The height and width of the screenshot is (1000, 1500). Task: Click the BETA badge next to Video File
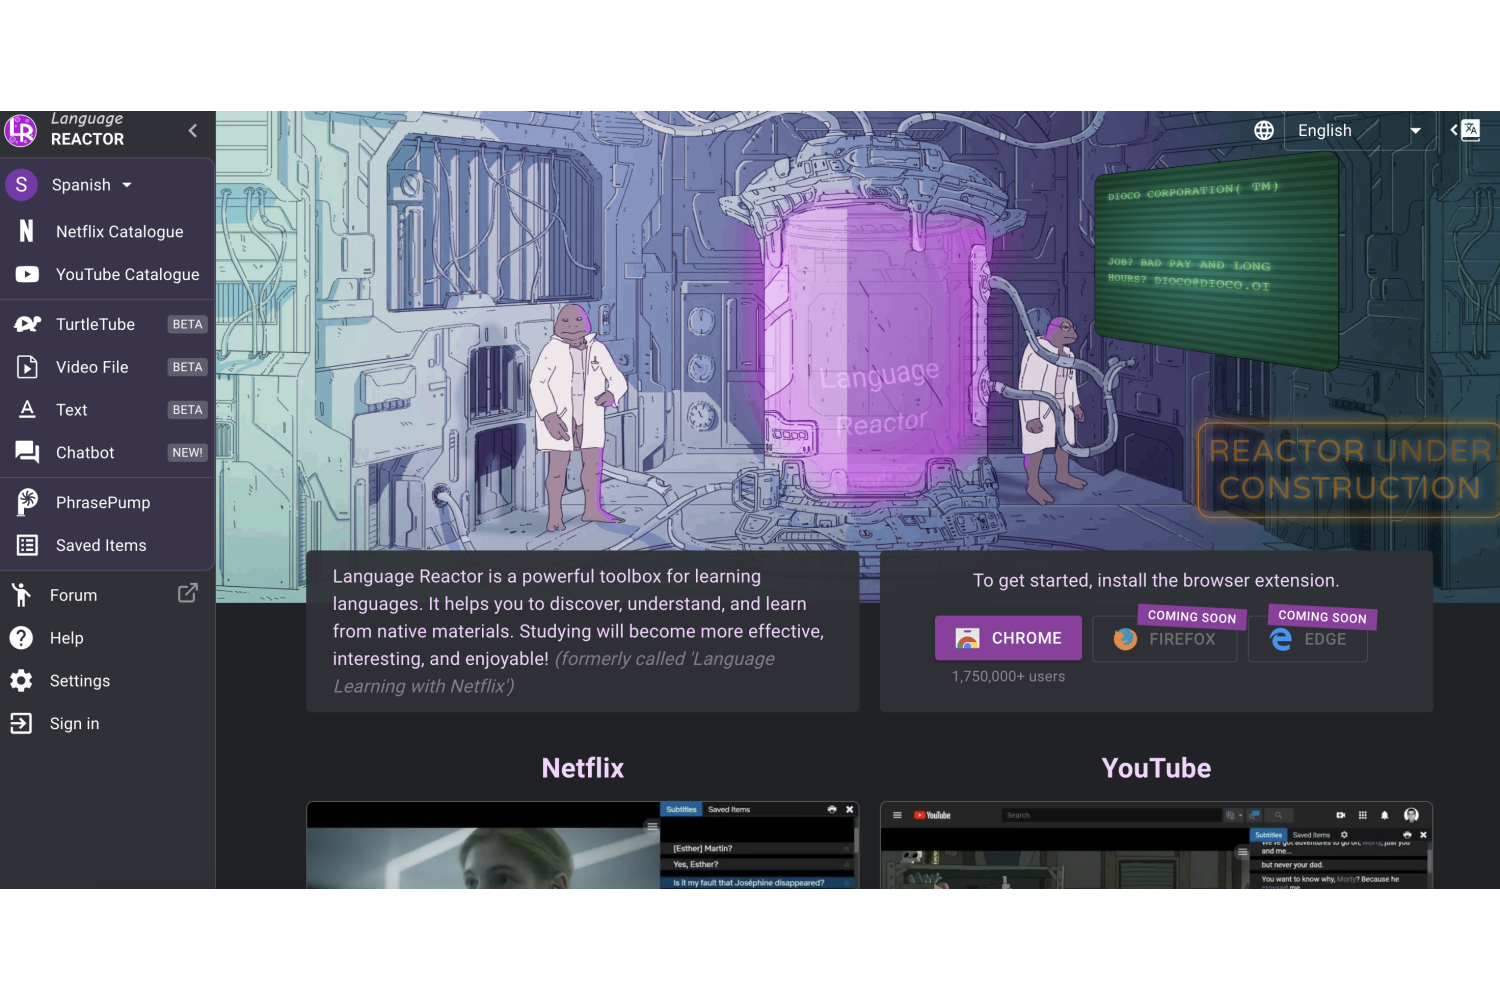[187, 367]
